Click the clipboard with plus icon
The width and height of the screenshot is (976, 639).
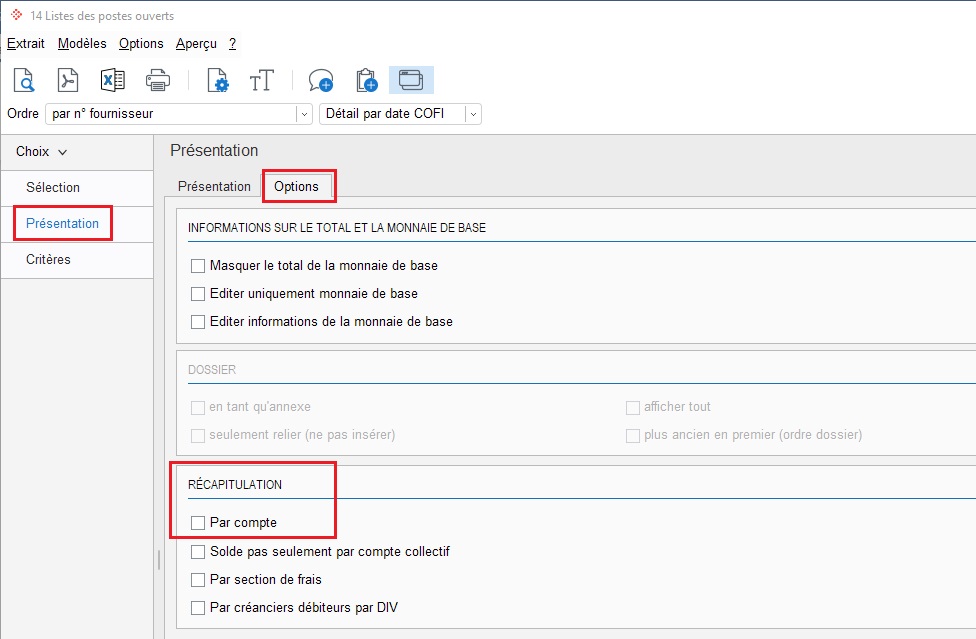(367, 80)
